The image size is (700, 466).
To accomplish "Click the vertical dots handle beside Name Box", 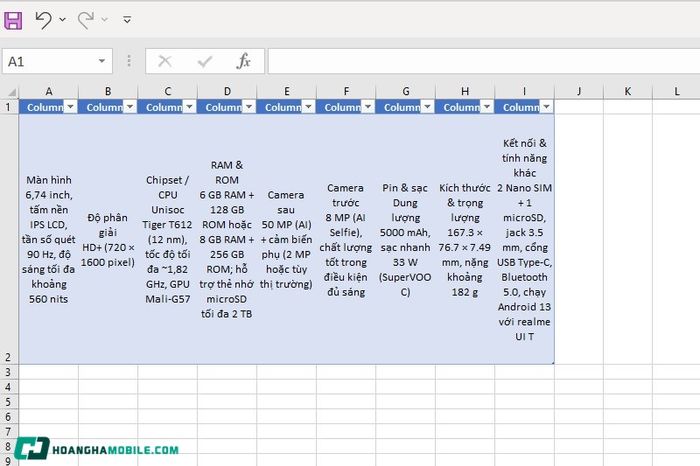I will click(129, 61).
